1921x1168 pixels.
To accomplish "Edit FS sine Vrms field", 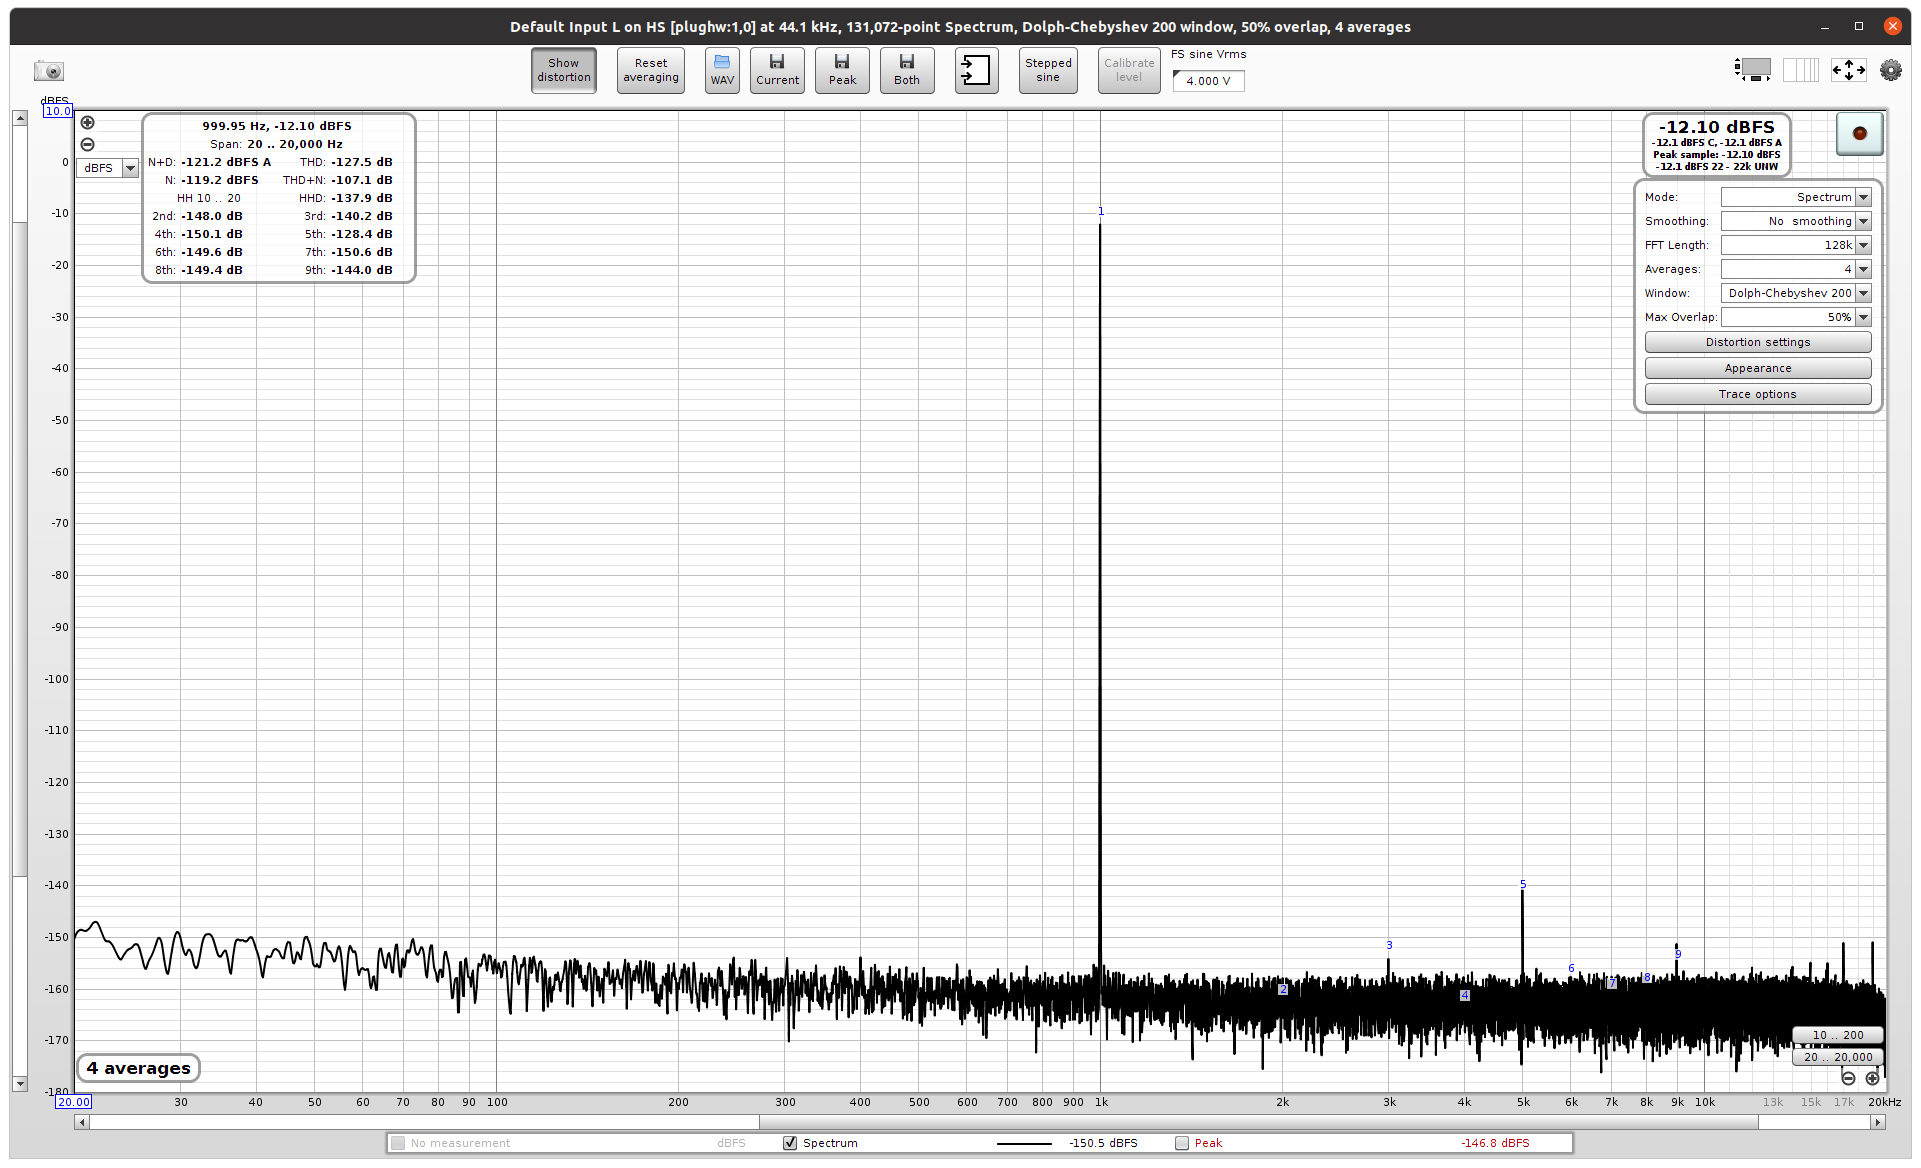I will click(x=1209, y=81).
